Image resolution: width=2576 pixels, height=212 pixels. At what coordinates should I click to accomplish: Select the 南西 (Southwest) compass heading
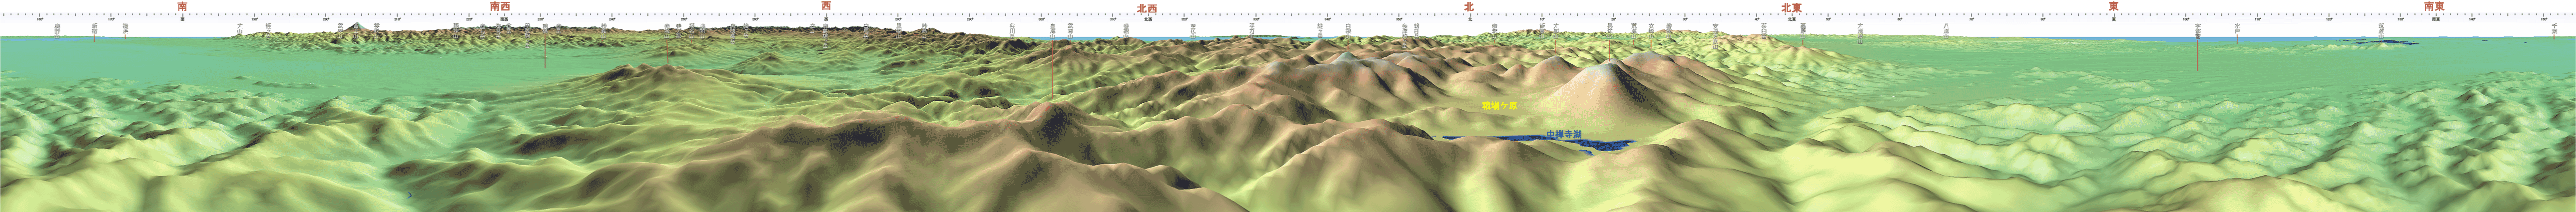click(500, 6)
